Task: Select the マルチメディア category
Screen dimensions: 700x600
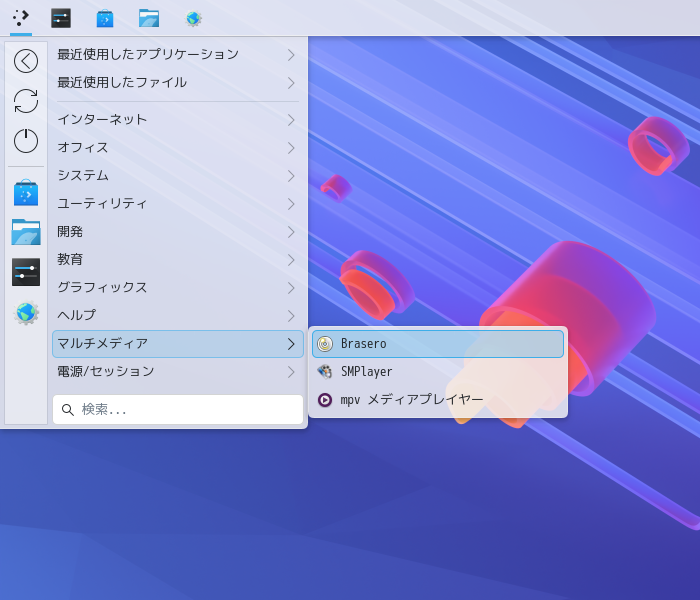Action: click(x=178, y=344)
